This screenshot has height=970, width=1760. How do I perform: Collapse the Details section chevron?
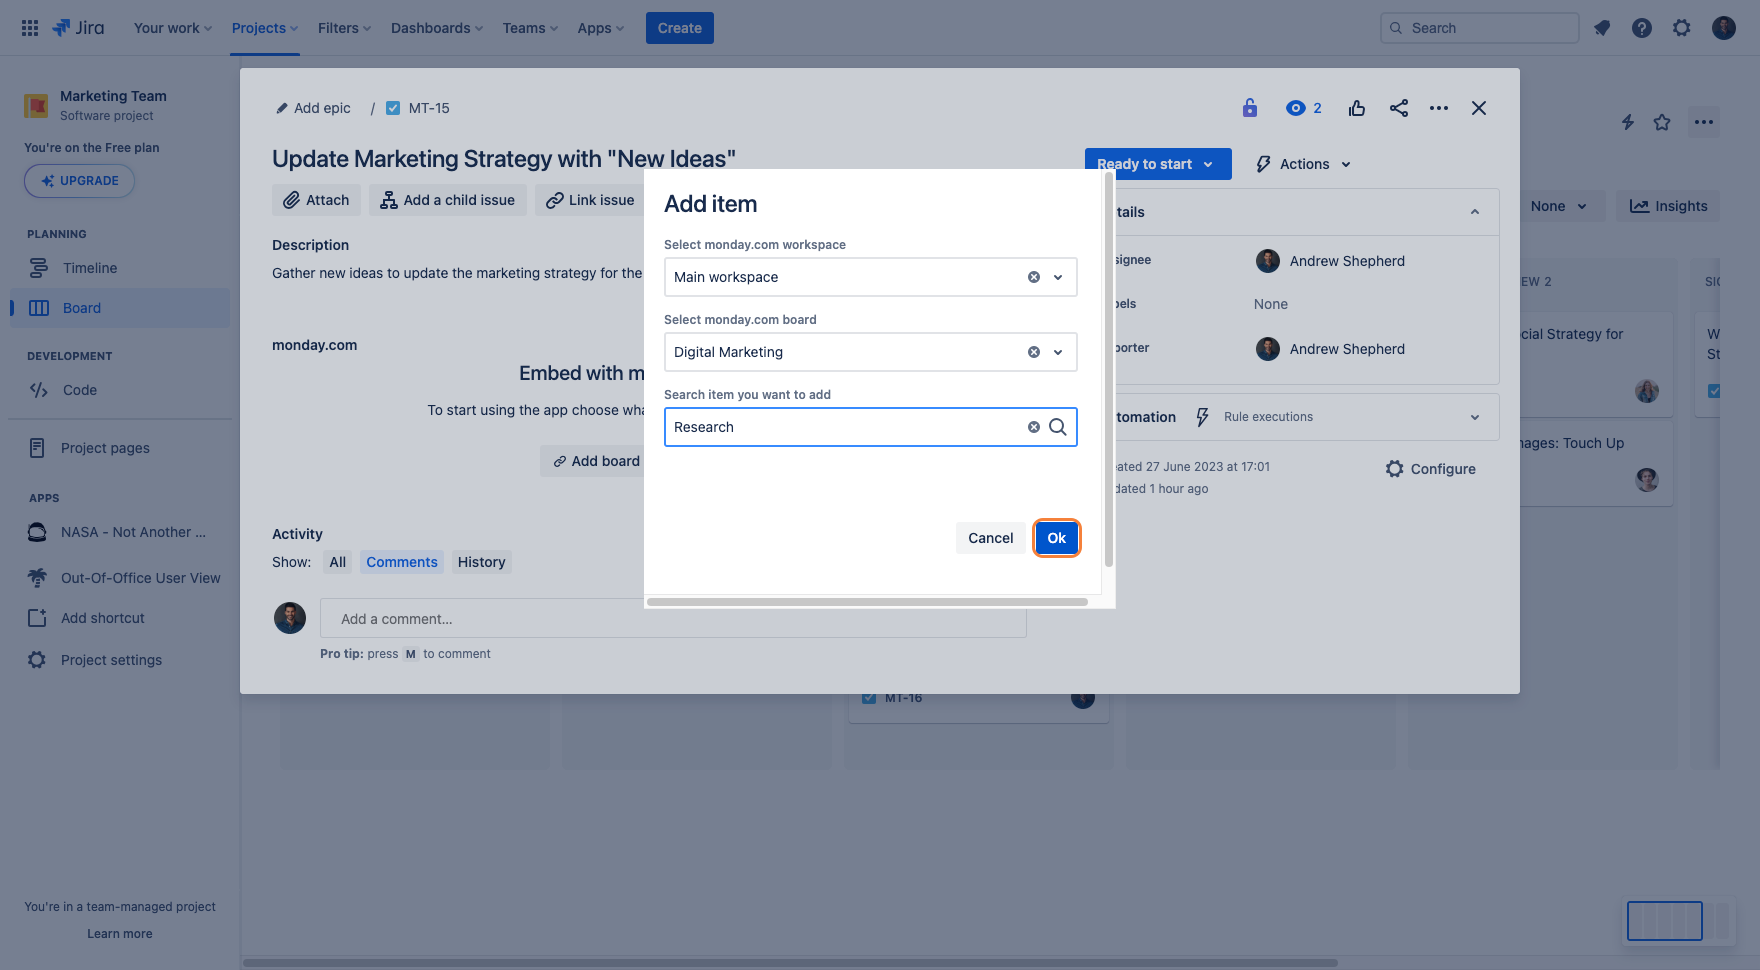pyautogui.click(x=1475, y=212)
